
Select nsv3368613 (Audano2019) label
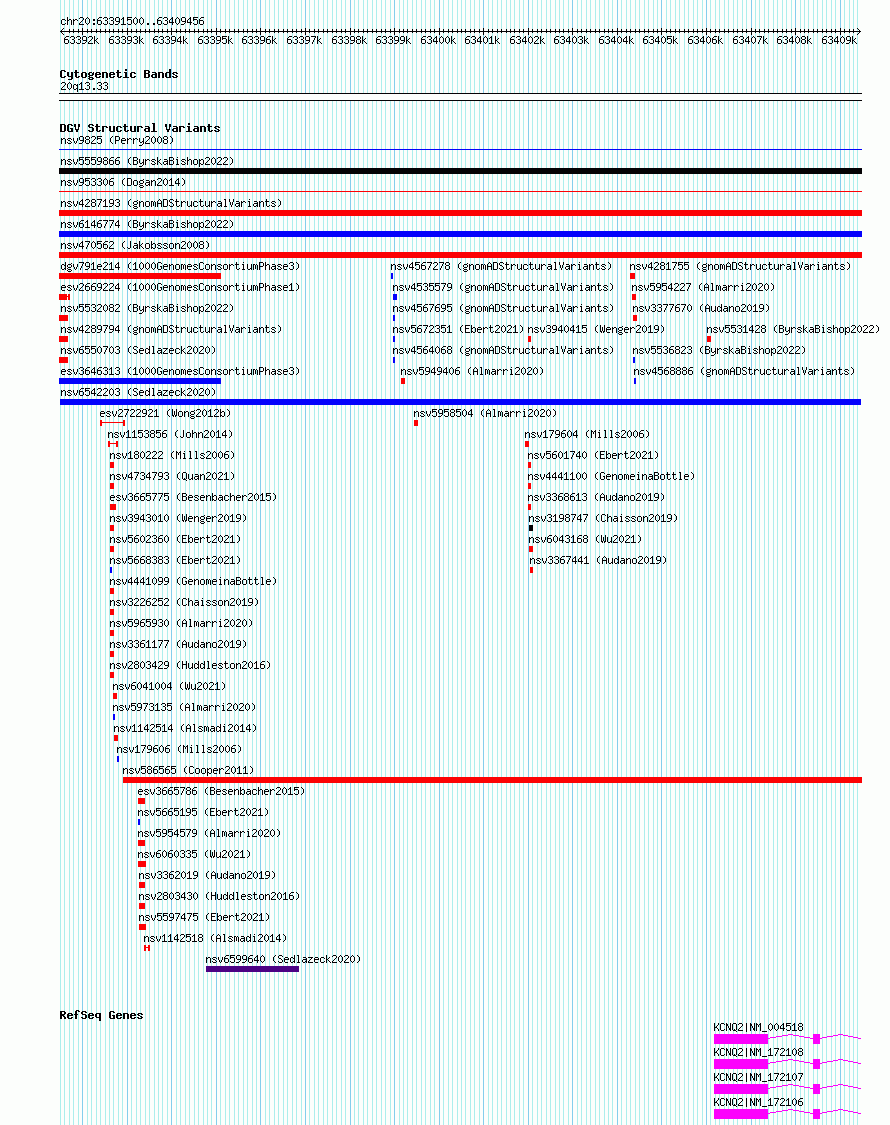coord(596,497)
